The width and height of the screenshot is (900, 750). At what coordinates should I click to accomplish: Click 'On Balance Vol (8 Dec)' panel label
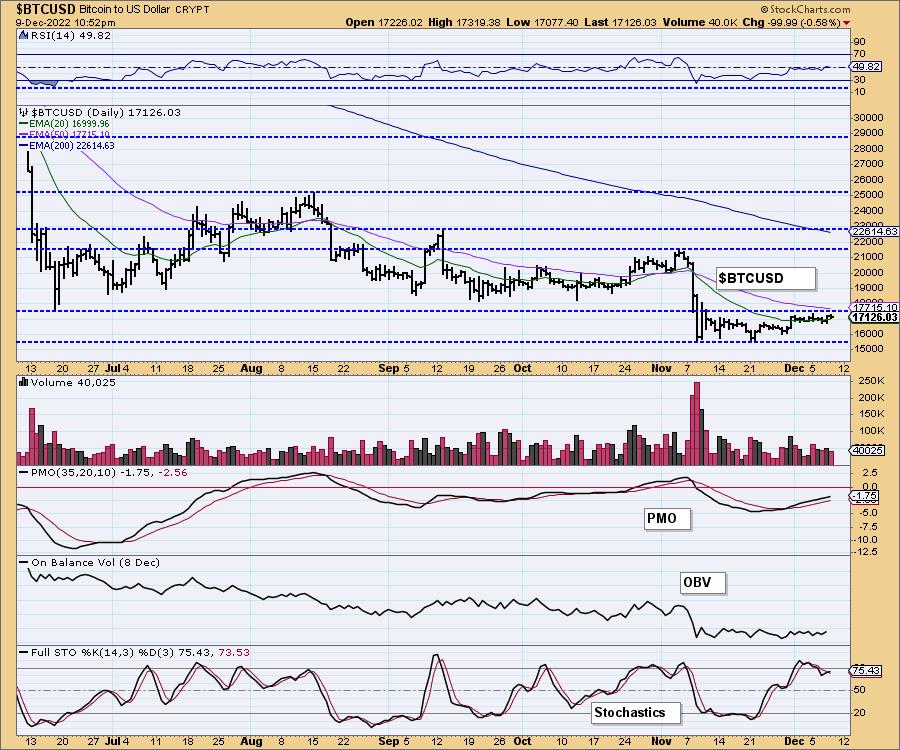pyautogui.click(x=95, y=562)
